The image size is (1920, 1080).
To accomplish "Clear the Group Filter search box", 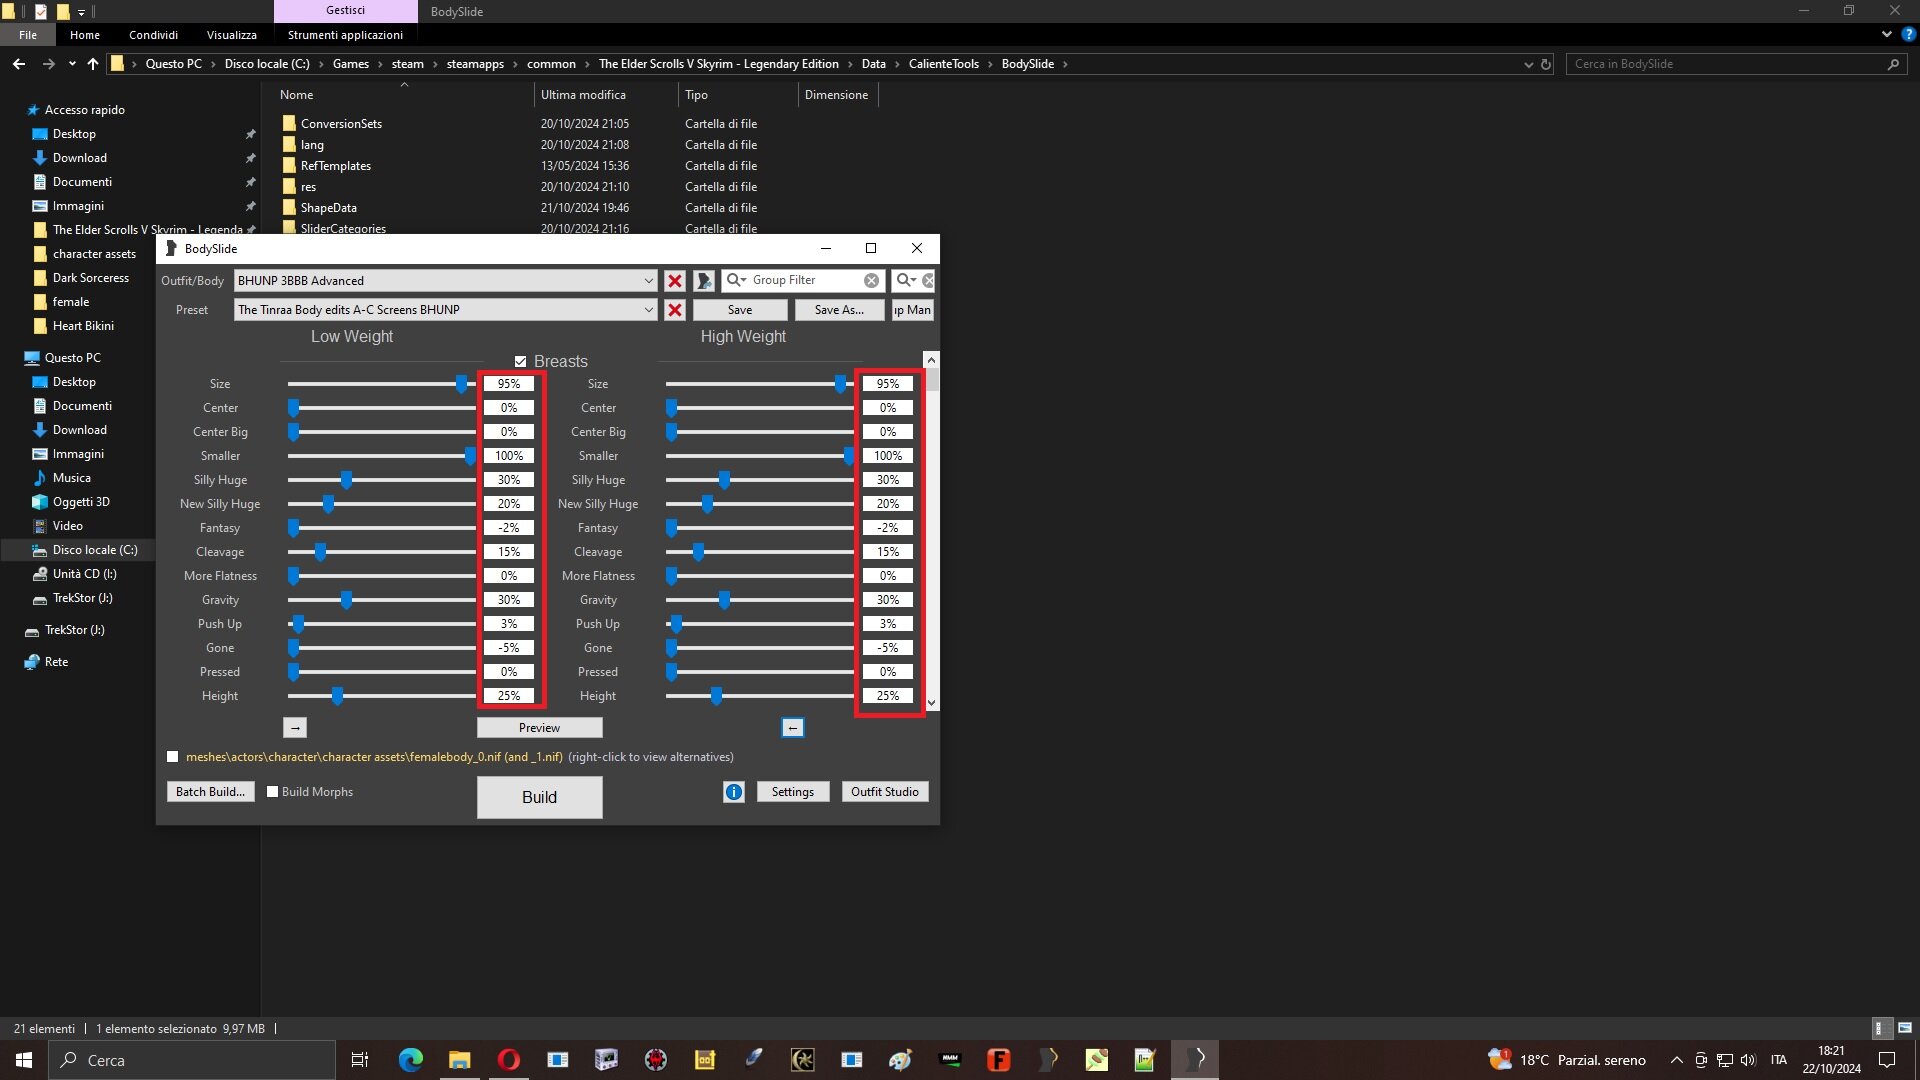I will (x=871, y=281).
